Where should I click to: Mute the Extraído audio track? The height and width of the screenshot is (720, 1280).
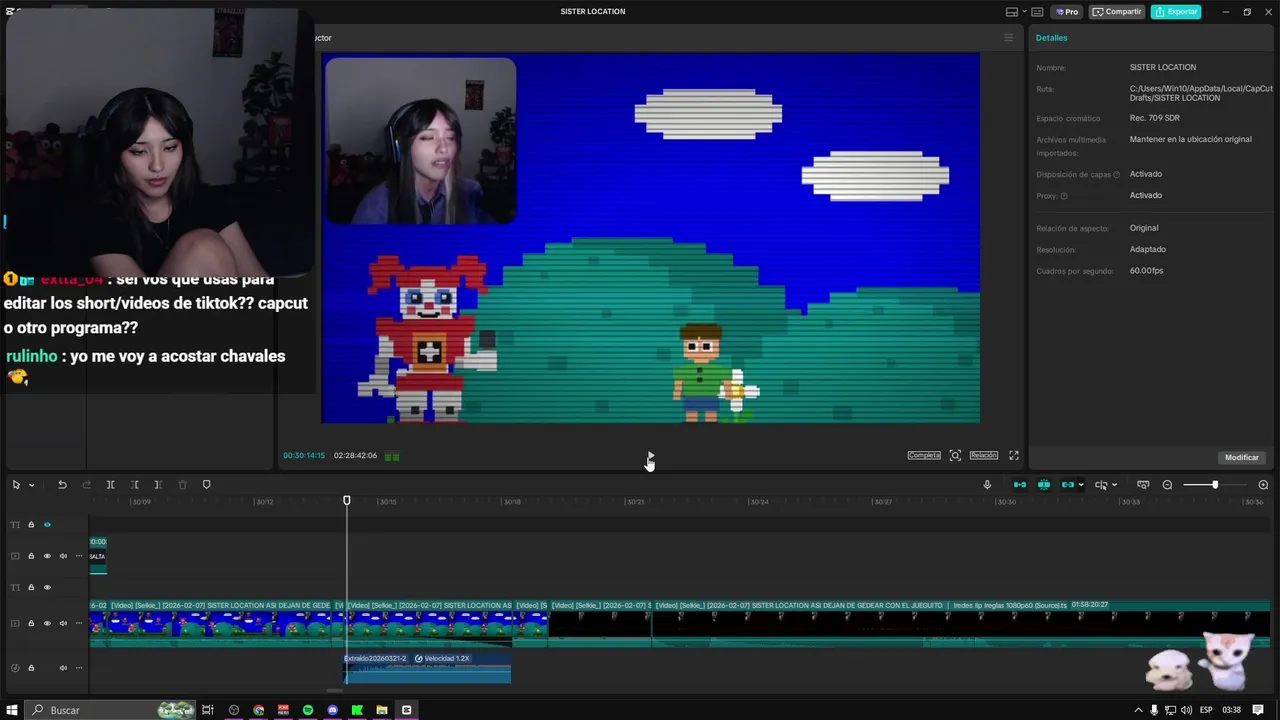click(63, 668)
